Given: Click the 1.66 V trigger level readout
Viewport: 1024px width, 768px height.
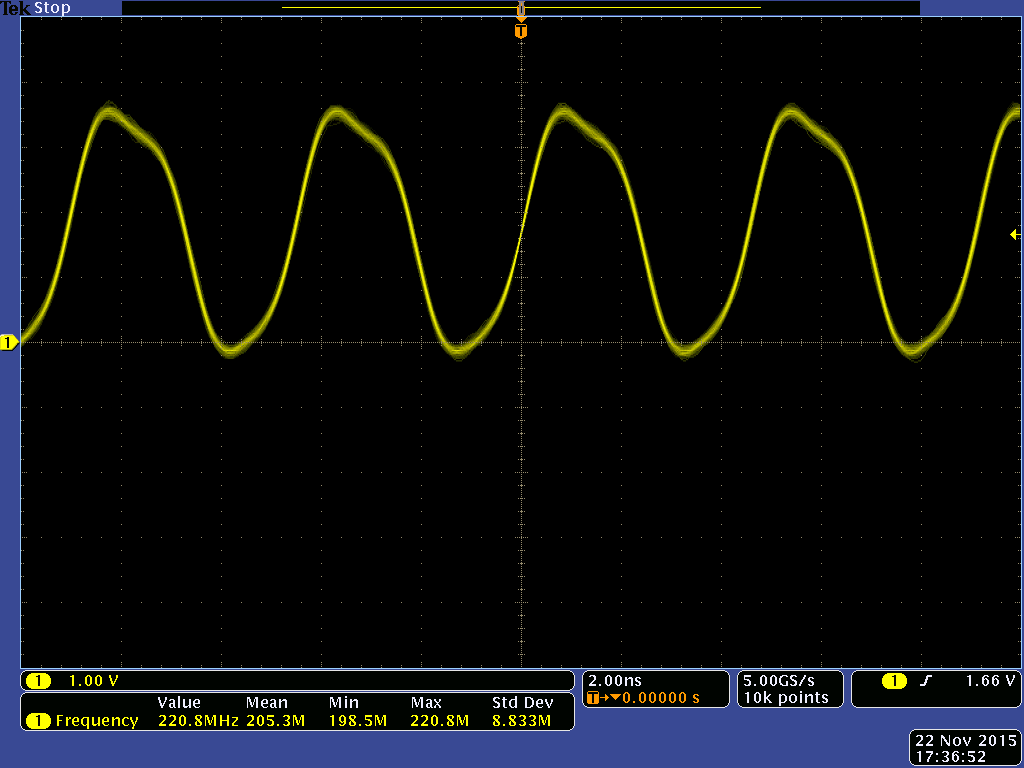Looking at the screenshot, I should [990, 680].
